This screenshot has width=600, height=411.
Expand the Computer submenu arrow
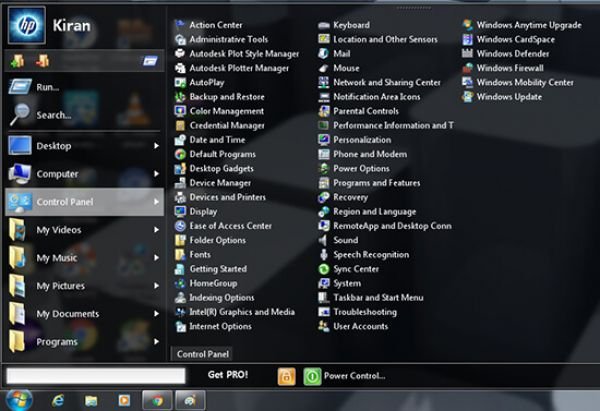pos(156,174)
